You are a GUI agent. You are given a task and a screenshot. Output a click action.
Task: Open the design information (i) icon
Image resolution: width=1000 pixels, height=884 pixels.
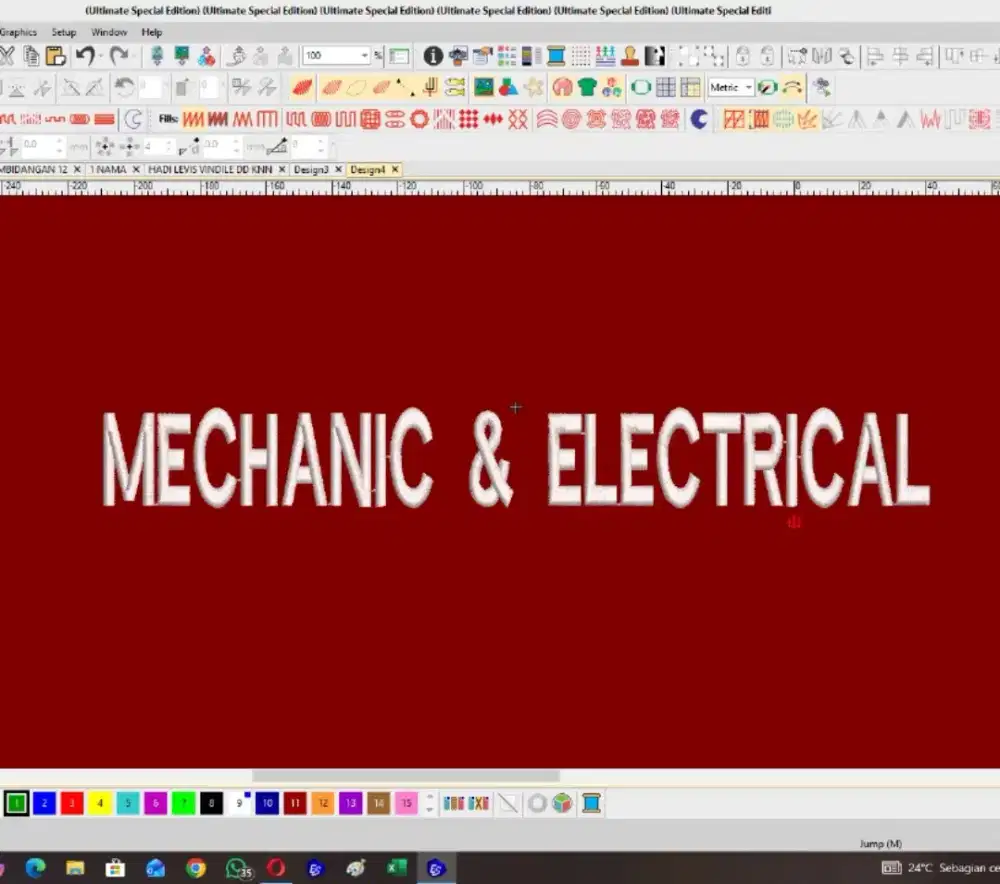tap(433, 56)
